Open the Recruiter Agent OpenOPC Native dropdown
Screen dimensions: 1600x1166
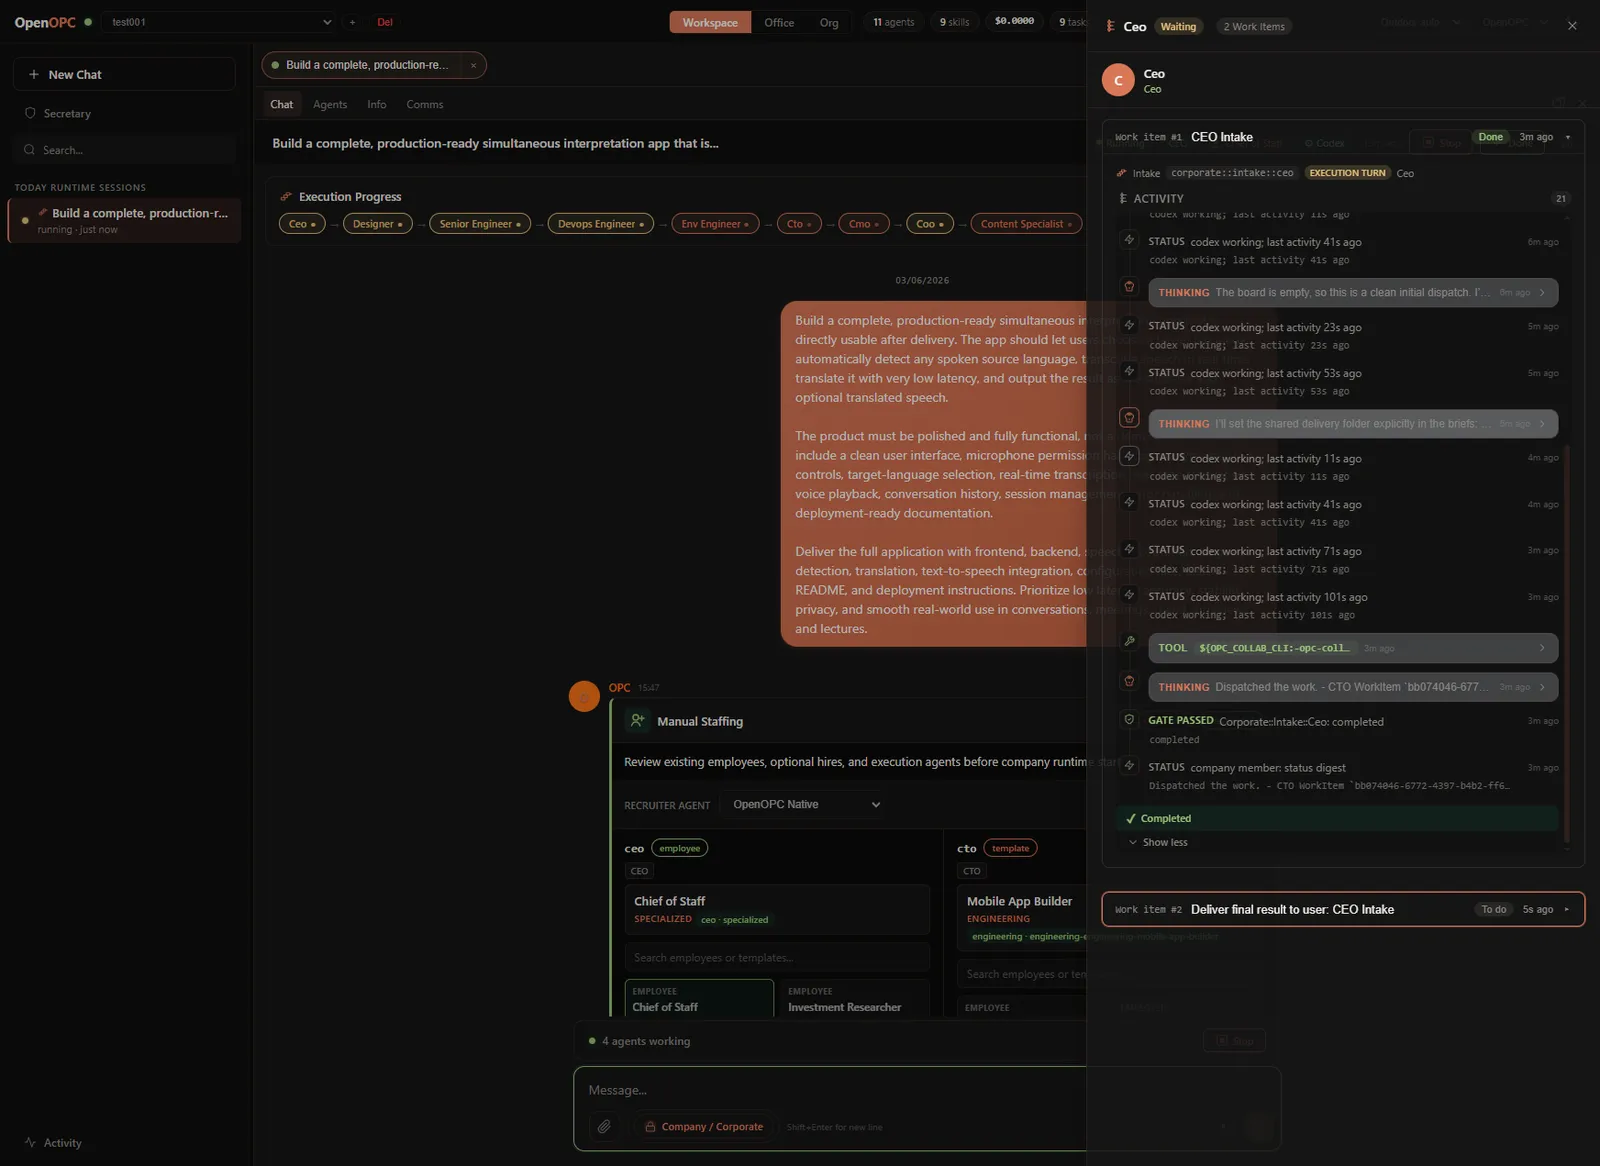click(x=806, y=804)
